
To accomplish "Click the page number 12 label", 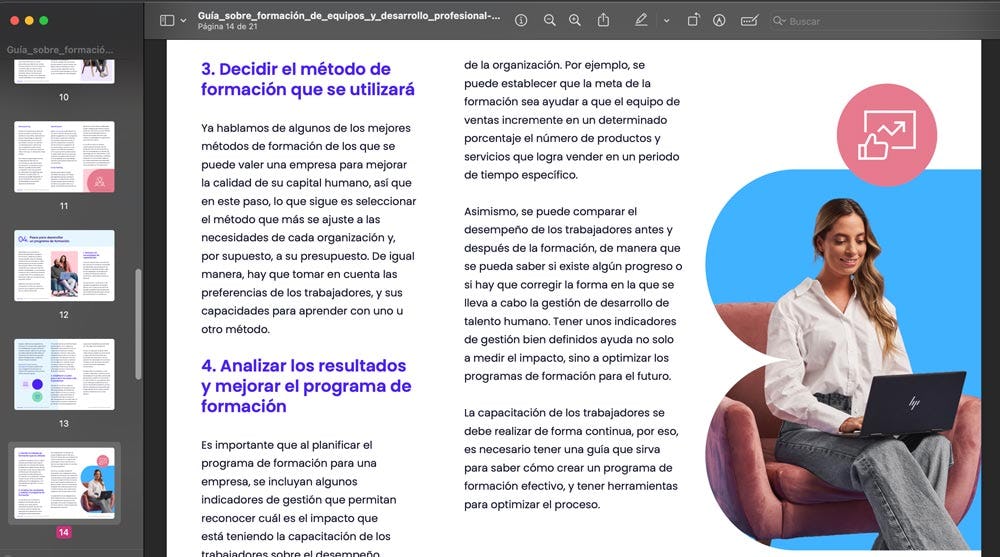I will click(64, 315).
